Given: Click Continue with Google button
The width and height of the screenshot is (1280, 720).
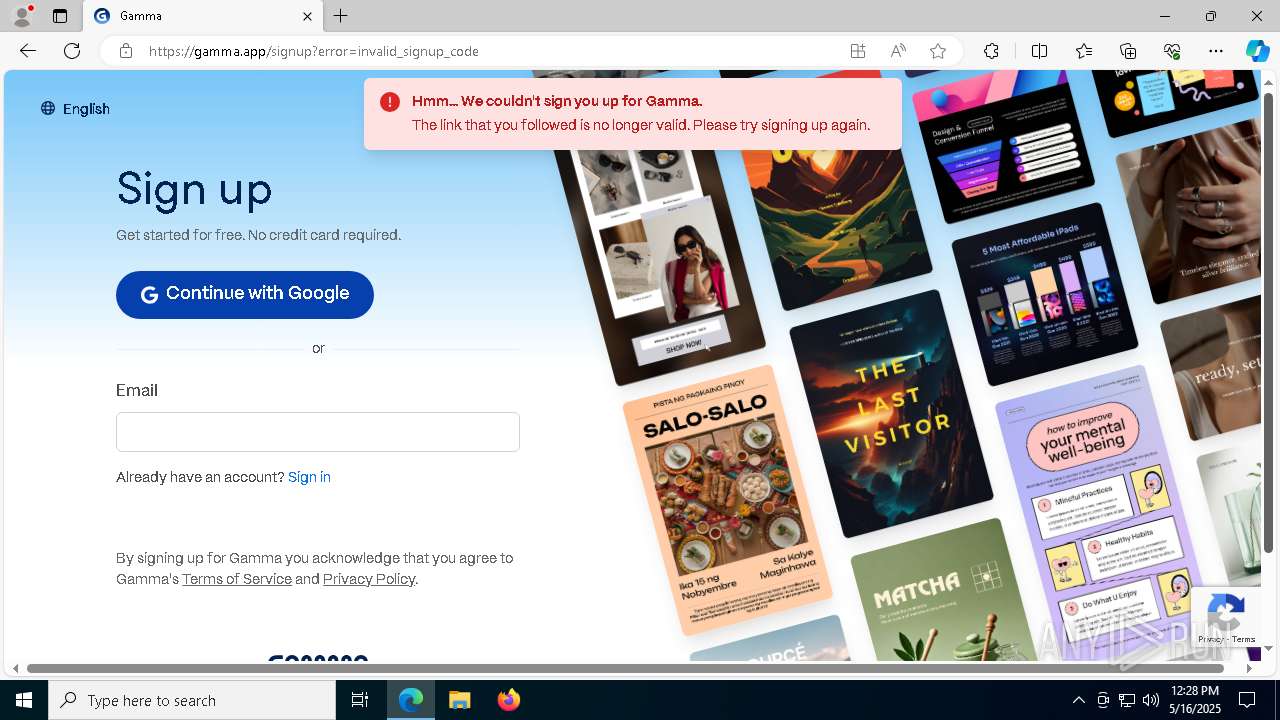Looking at the screenshot, I should [245, 294].
